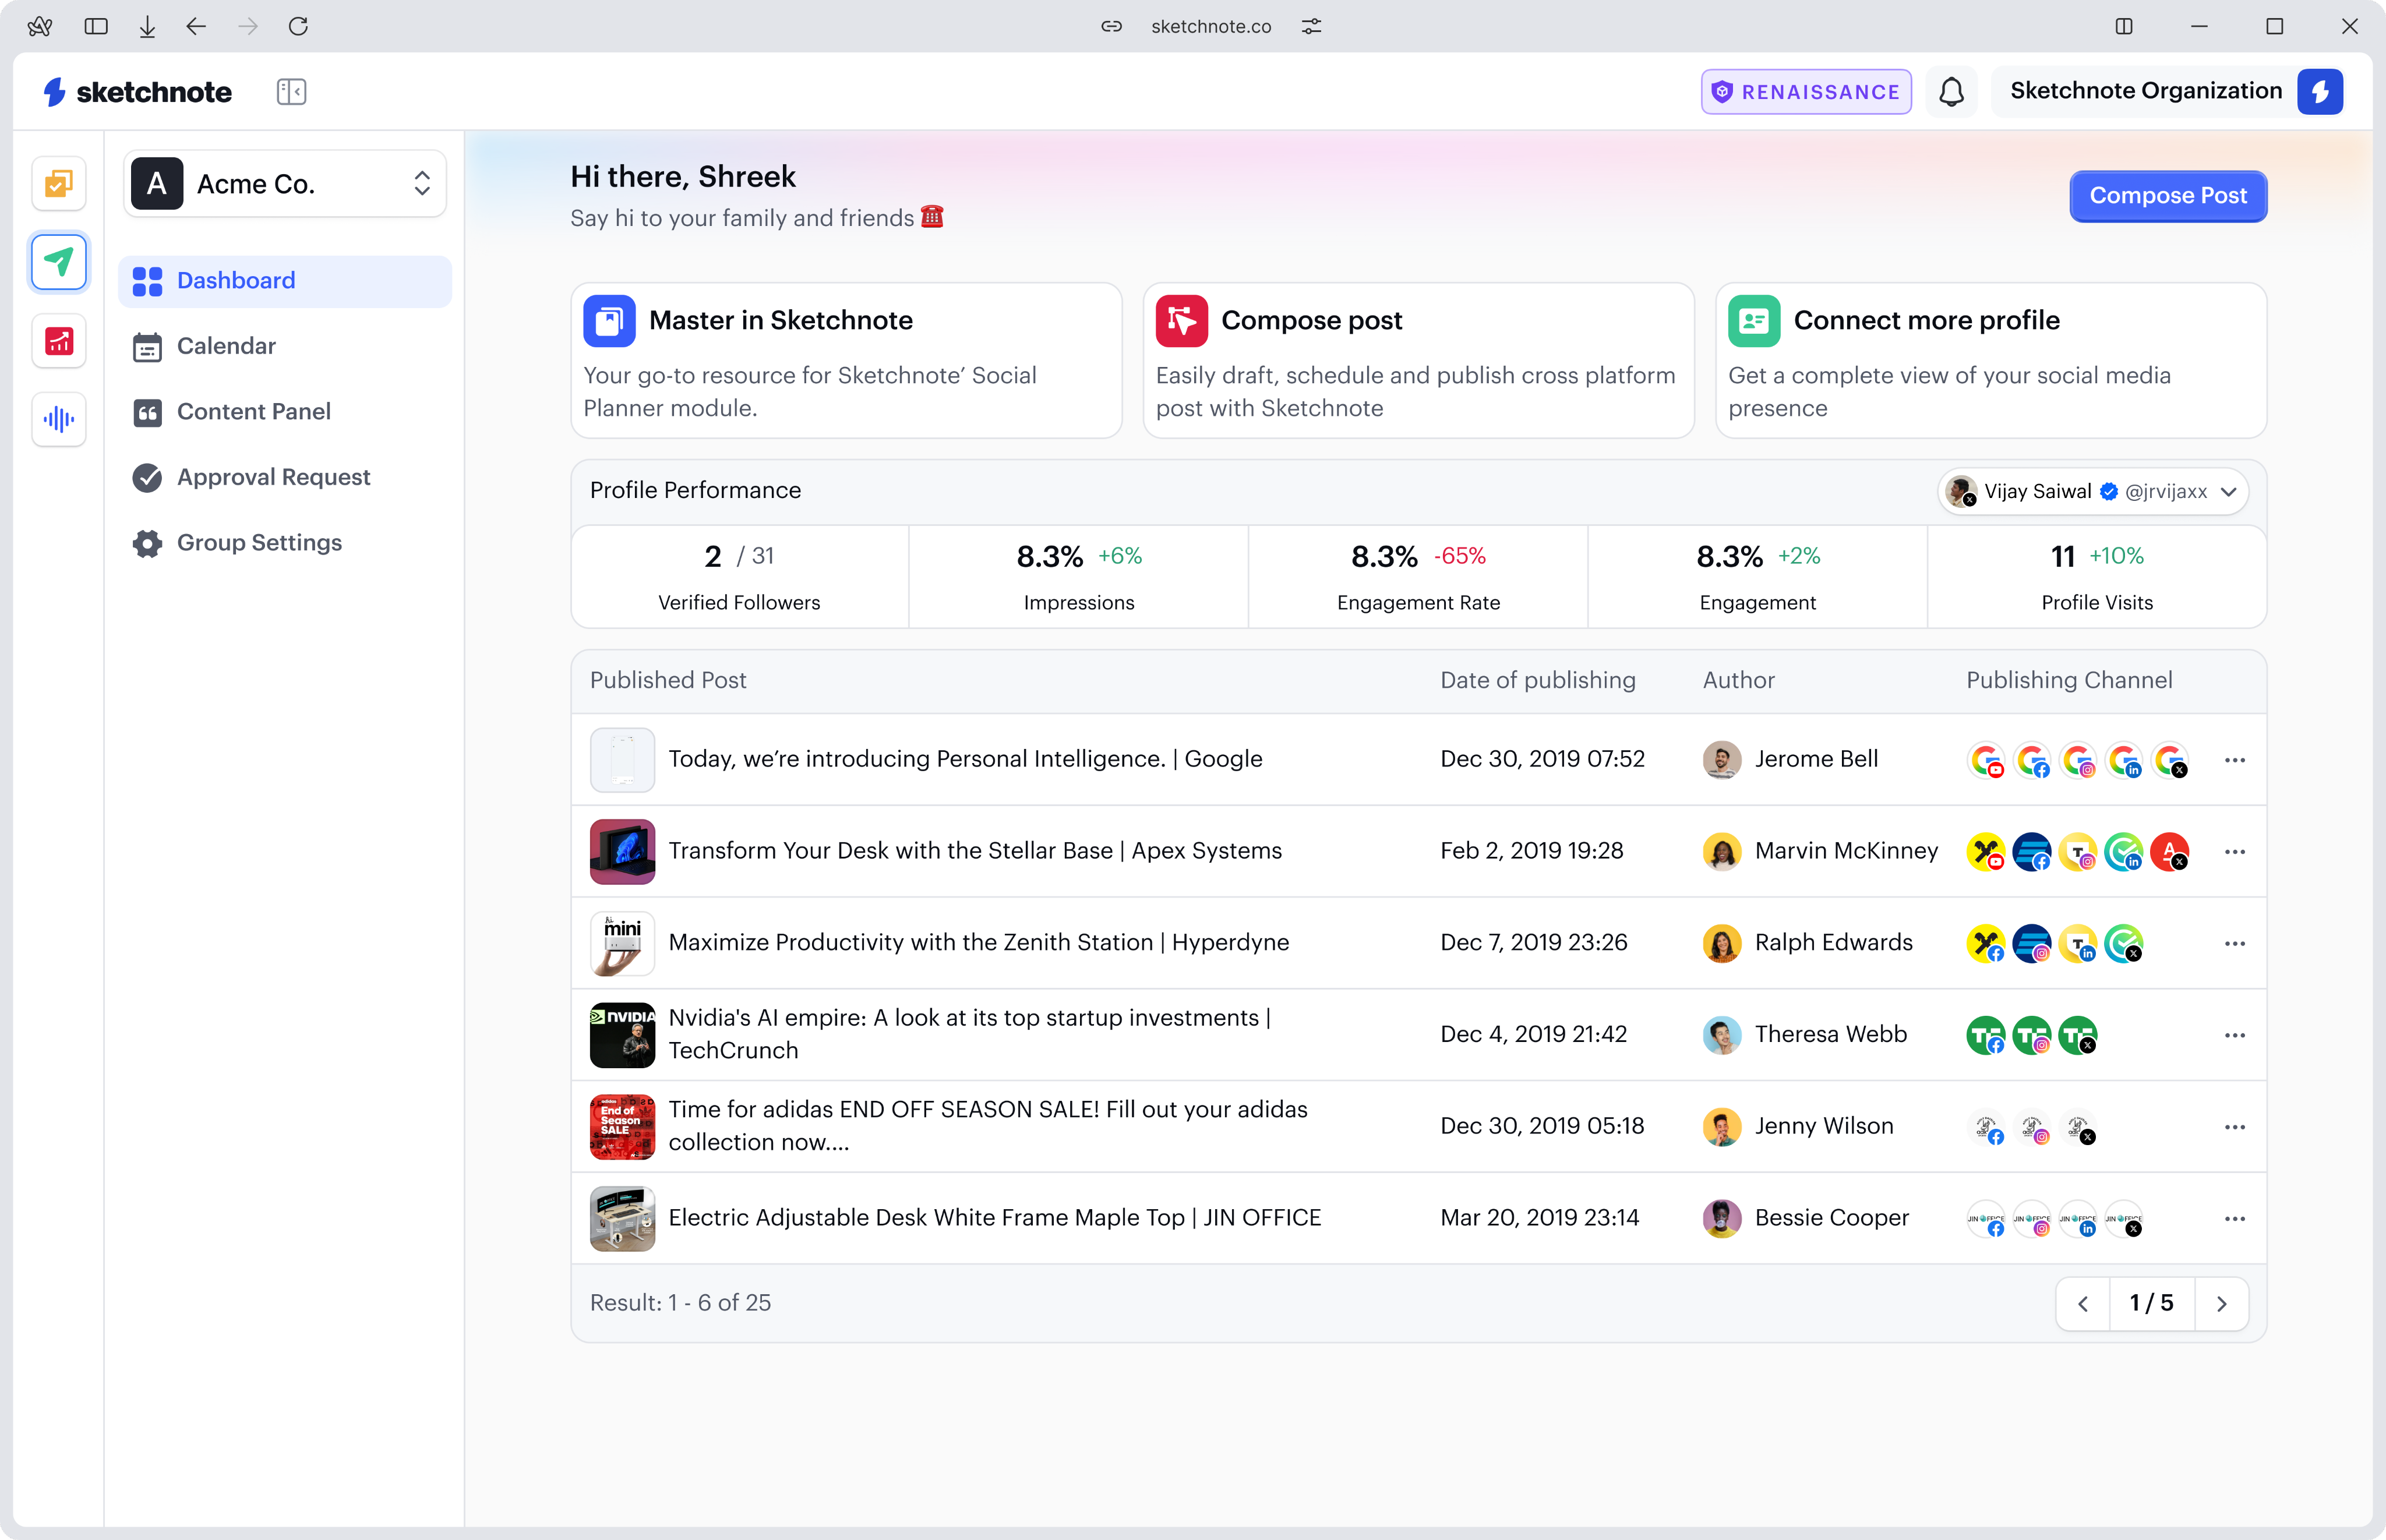Open the Approval Request section
Screen dimensions: 2386x1540
point(273,477)
